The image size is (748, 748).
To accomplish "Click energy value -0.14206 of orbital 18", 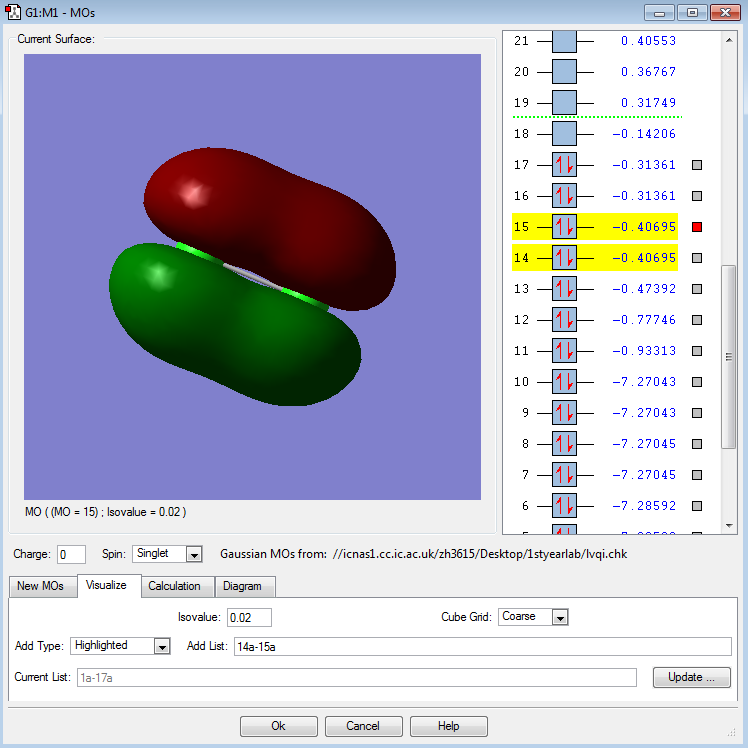I will pos(644,134).
